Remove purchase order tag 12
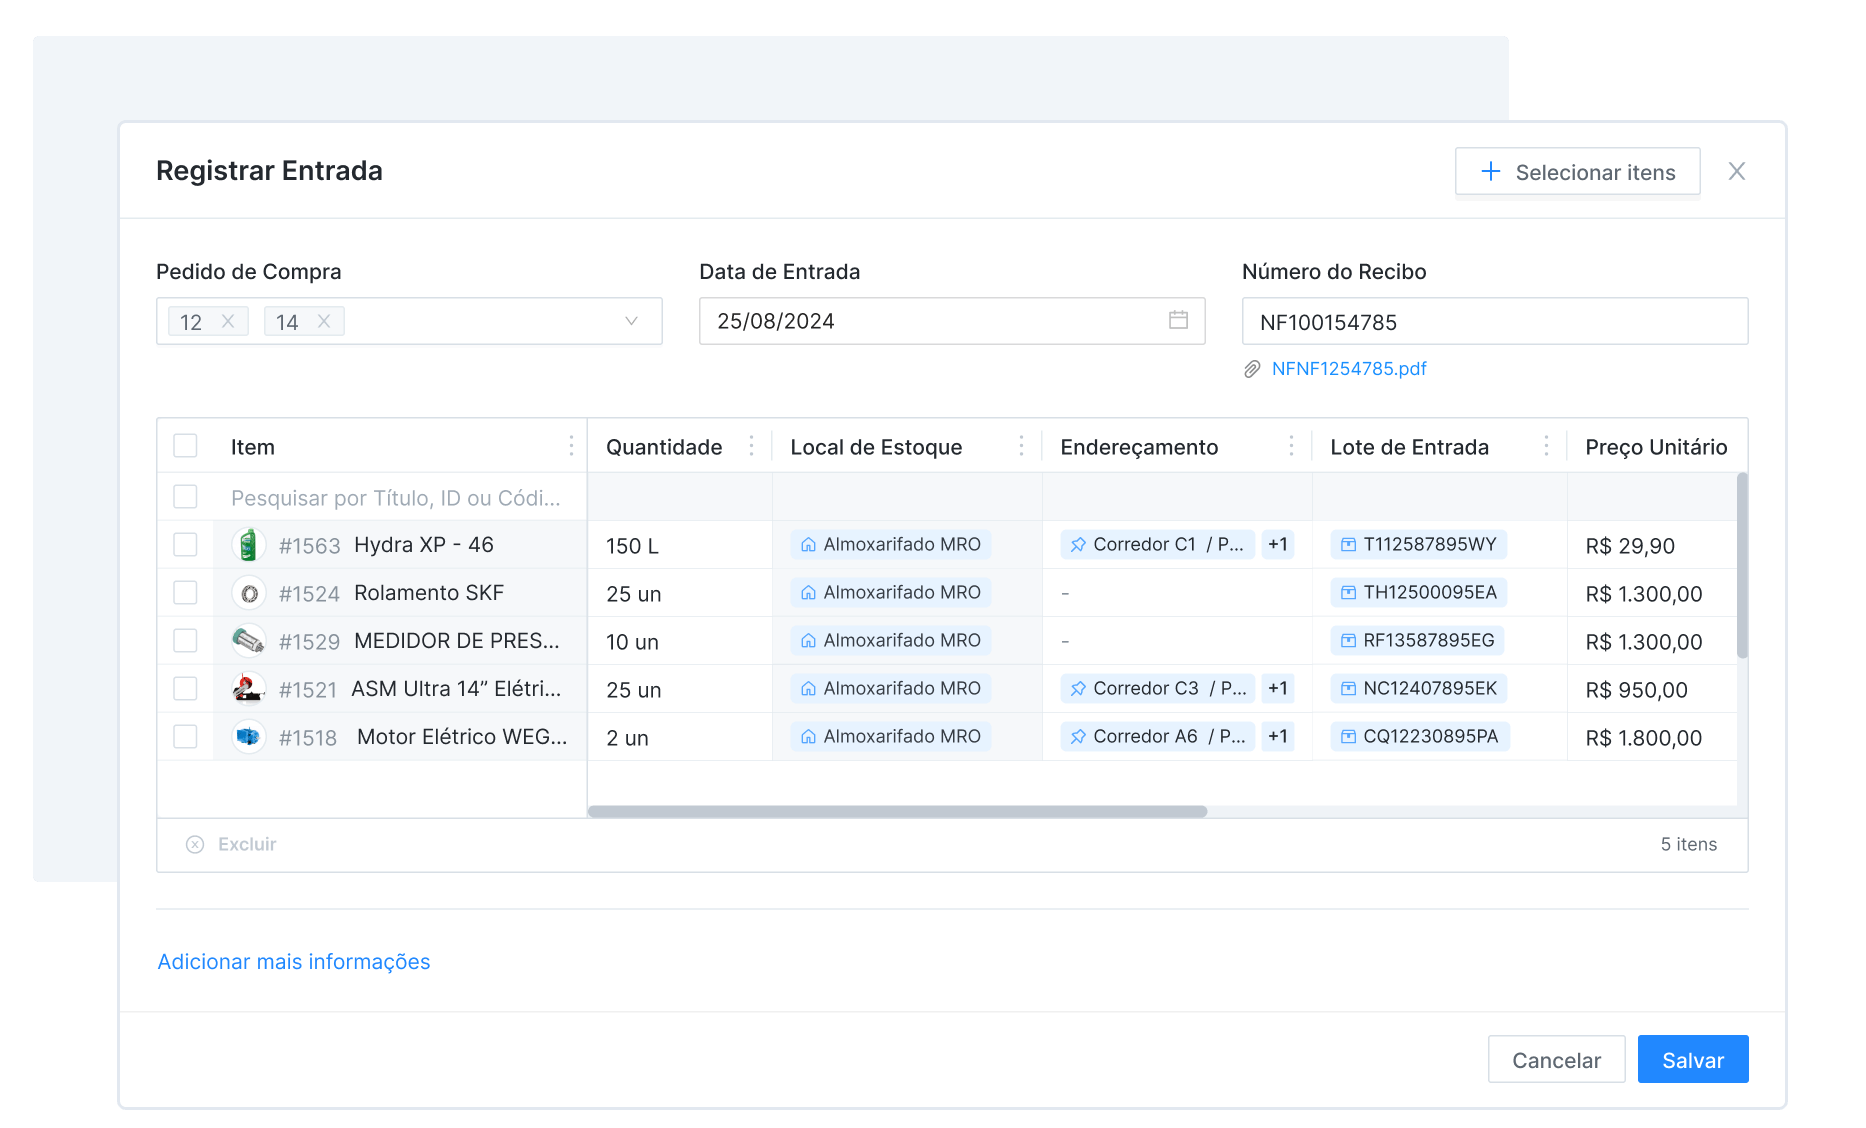This screenshot has width=1866, height=1128. pyautogui.click(x=228, y=321)
